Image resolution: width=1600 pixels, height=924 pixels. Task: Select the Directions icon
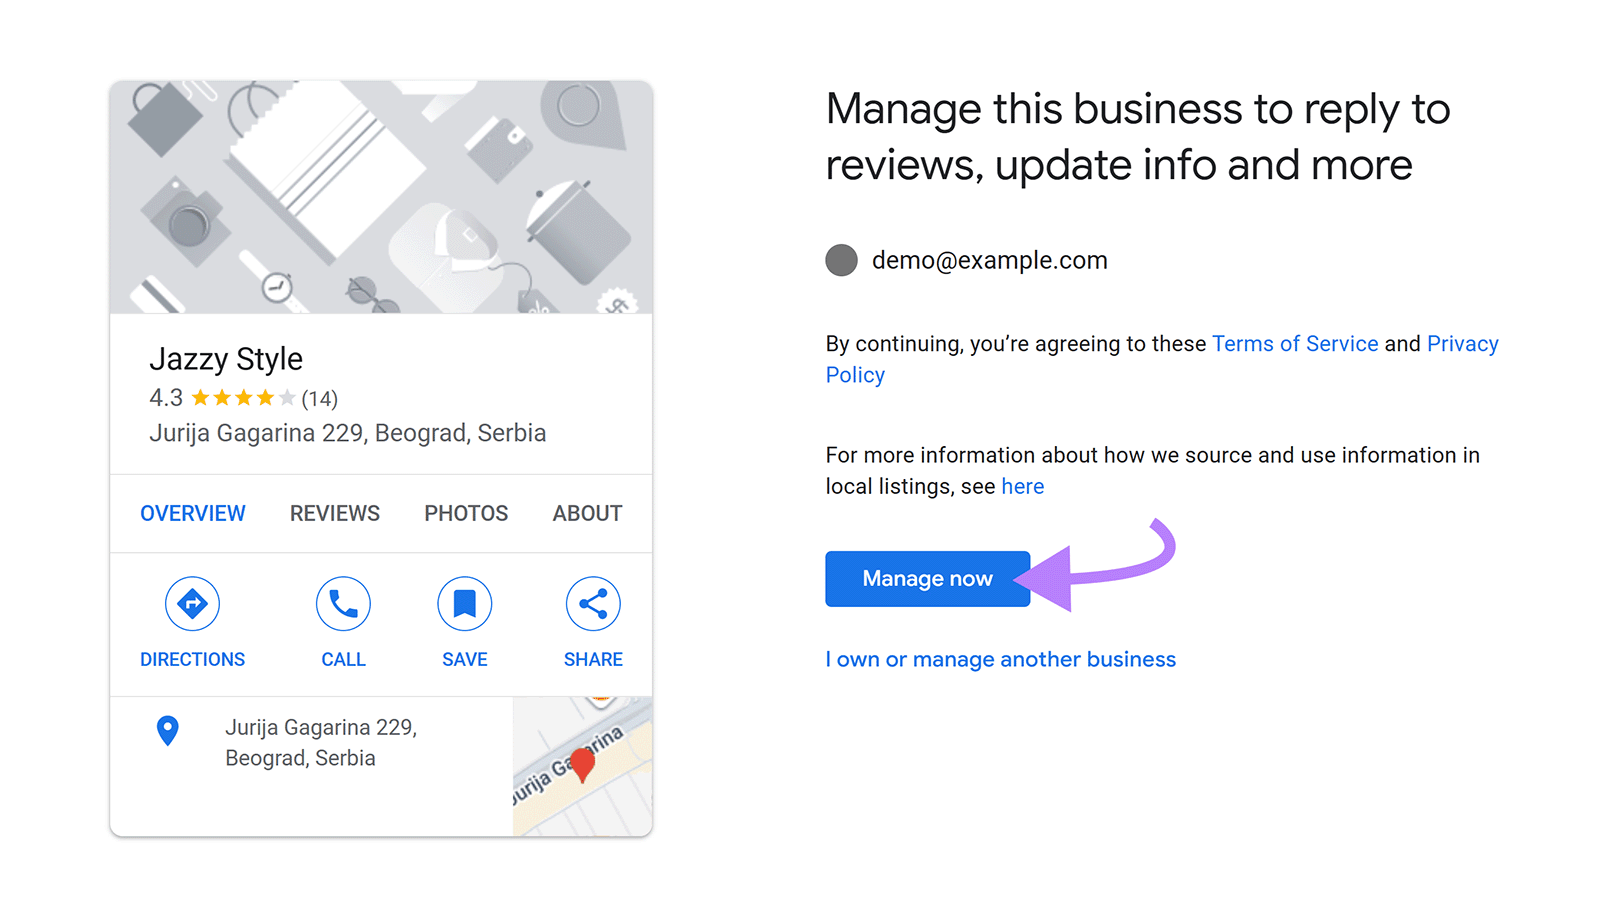click(192, 603)
